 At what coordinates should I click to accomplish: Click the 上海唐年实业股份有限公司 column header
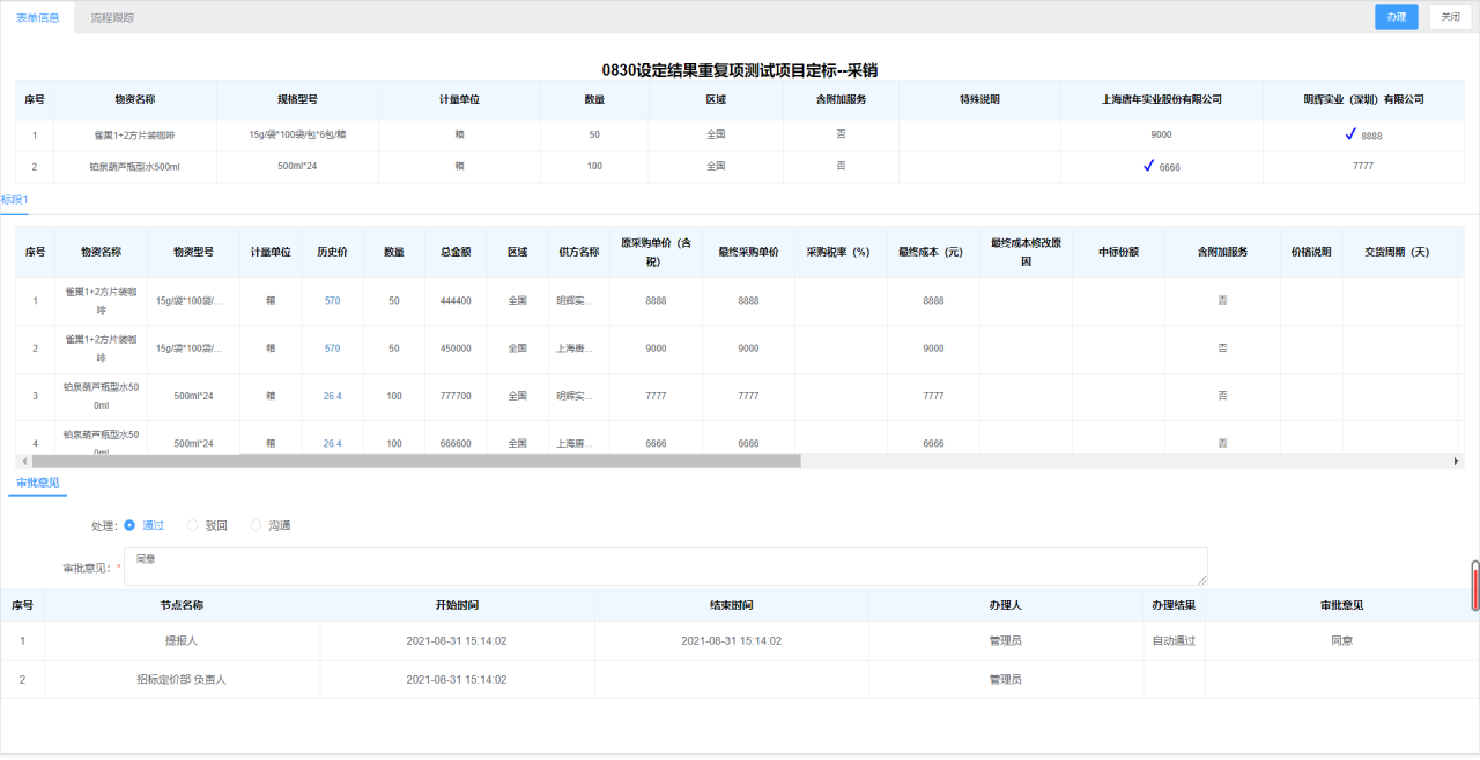(x=1161, y=100)
